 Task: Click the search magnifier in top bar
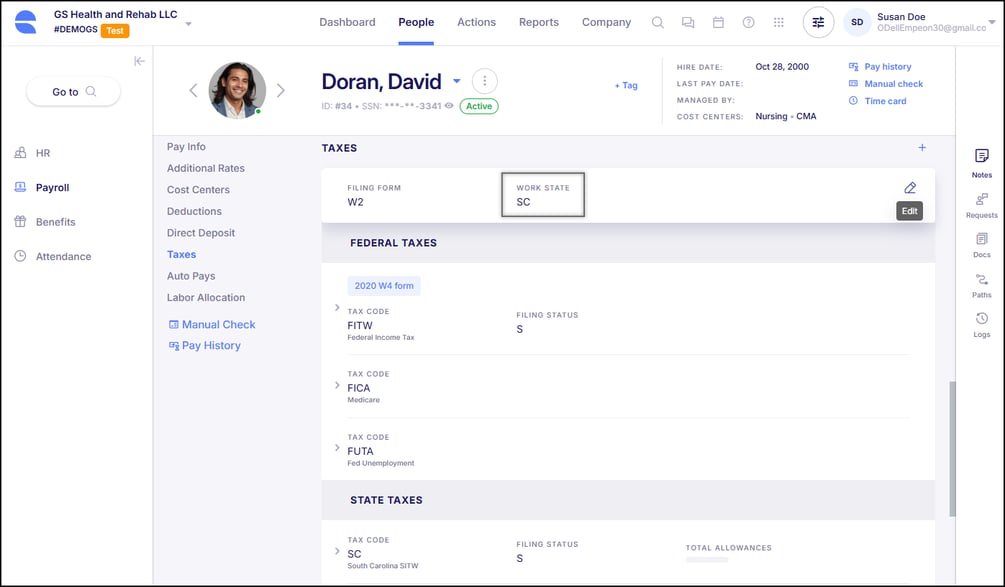click(658, 22)
